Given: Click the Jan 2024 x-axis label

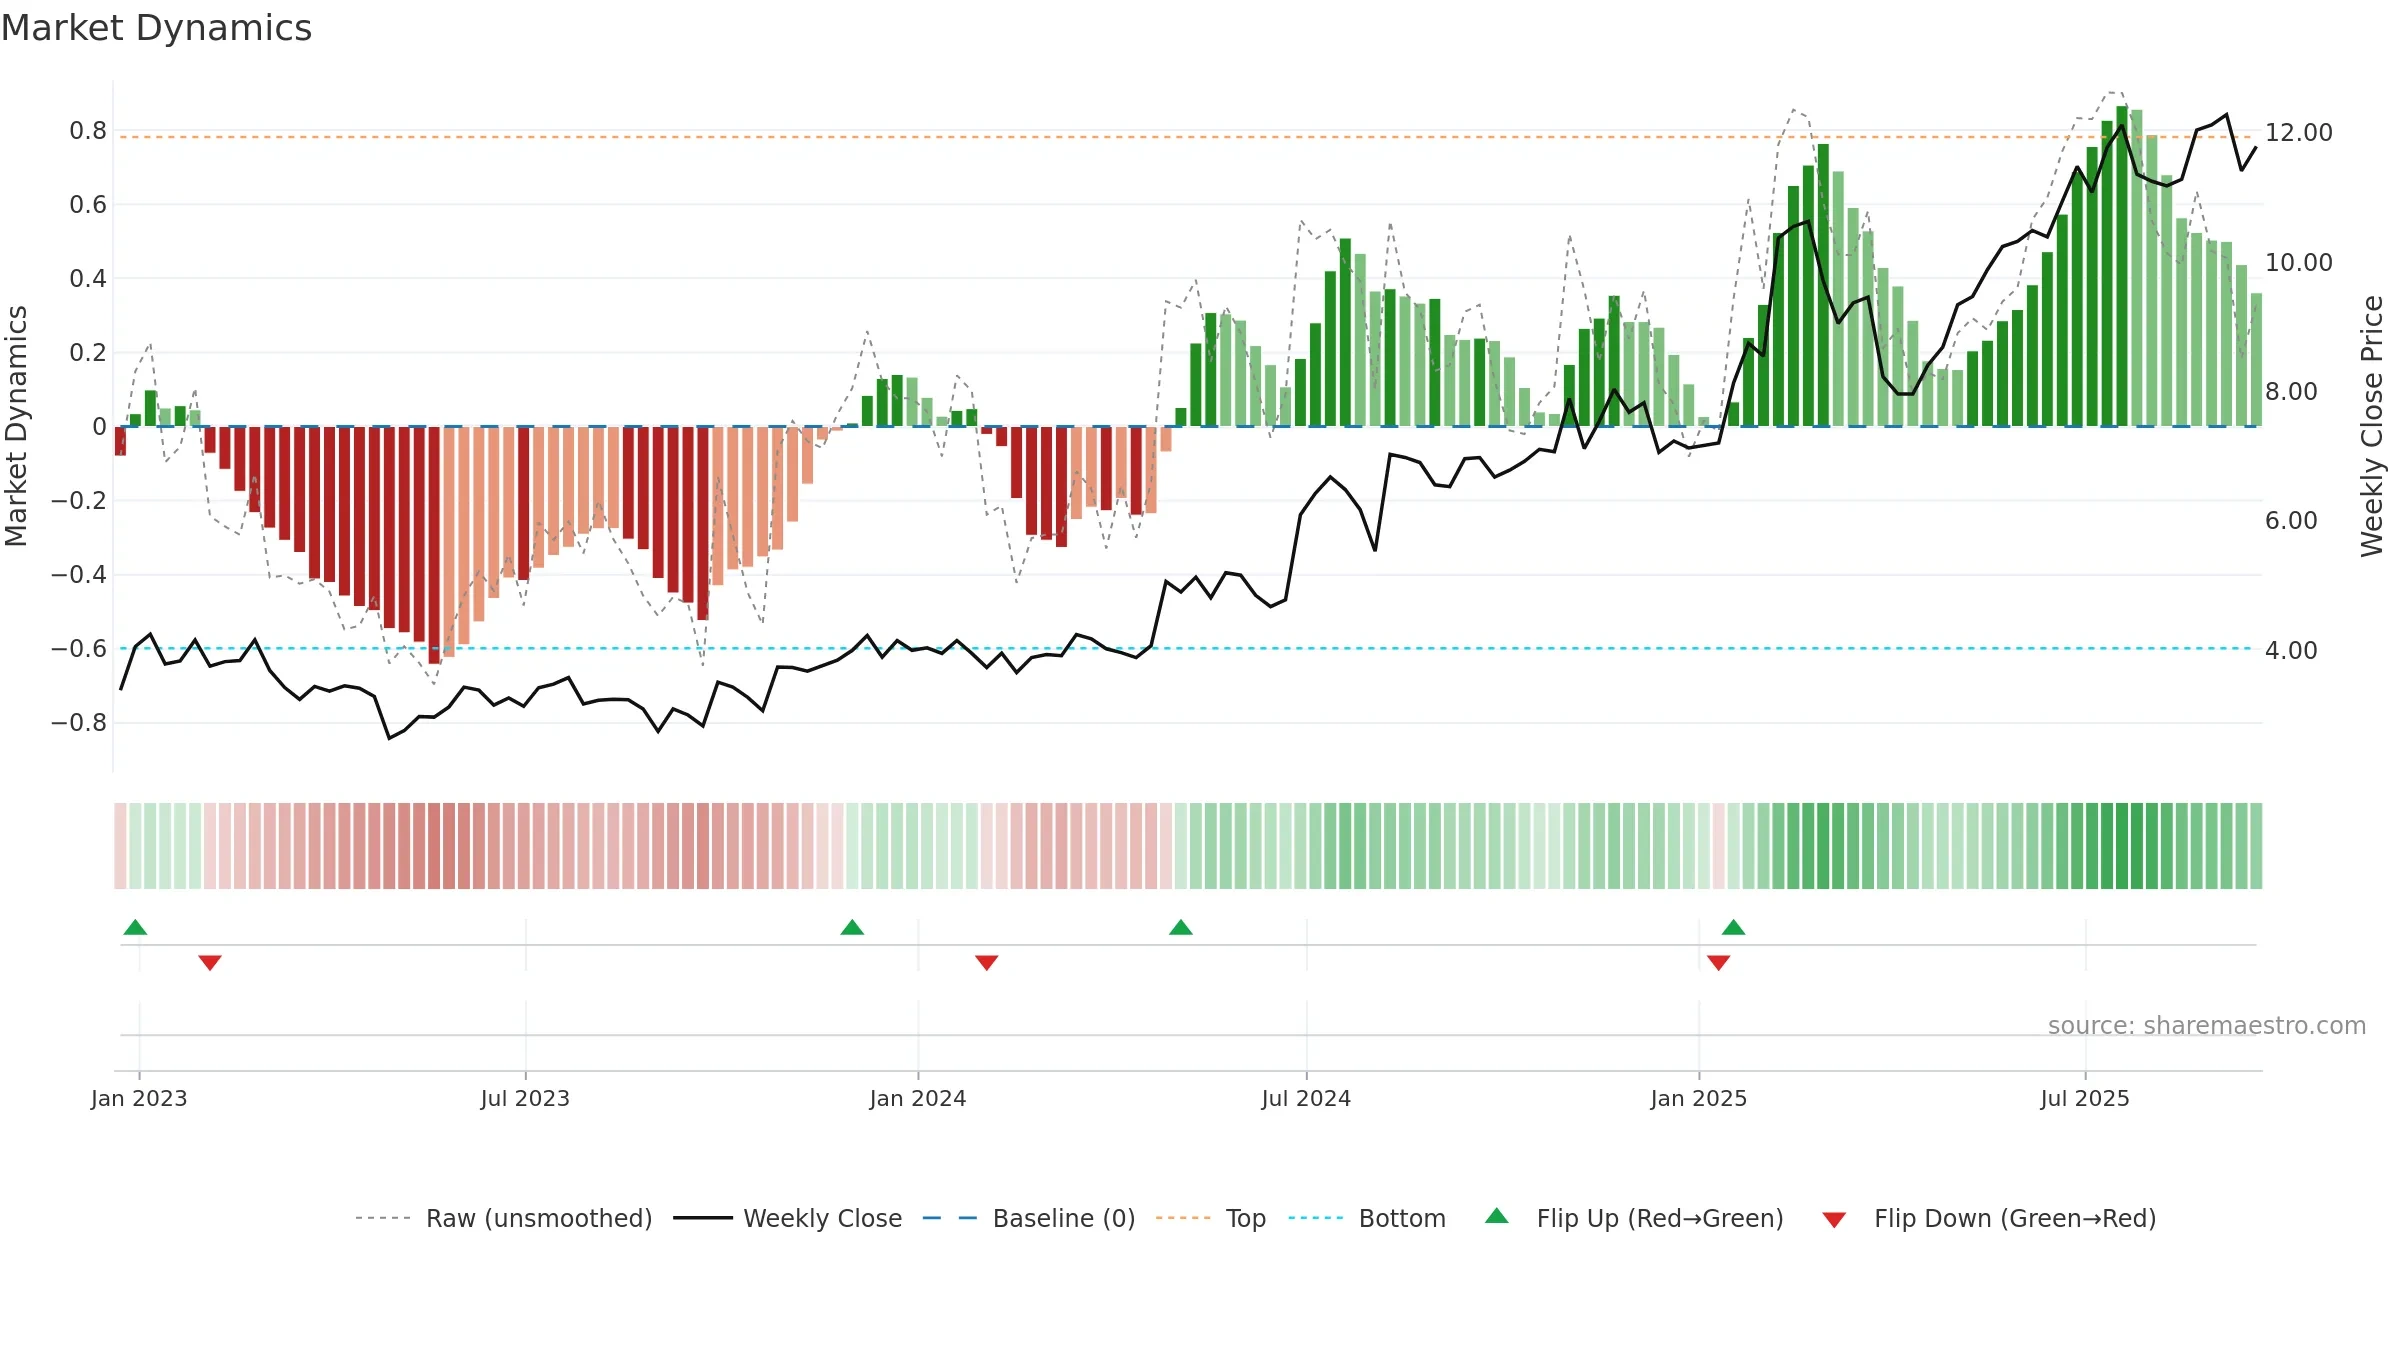Looking at the screenshot, I should pyautogui.click(x=918, y=1098).
